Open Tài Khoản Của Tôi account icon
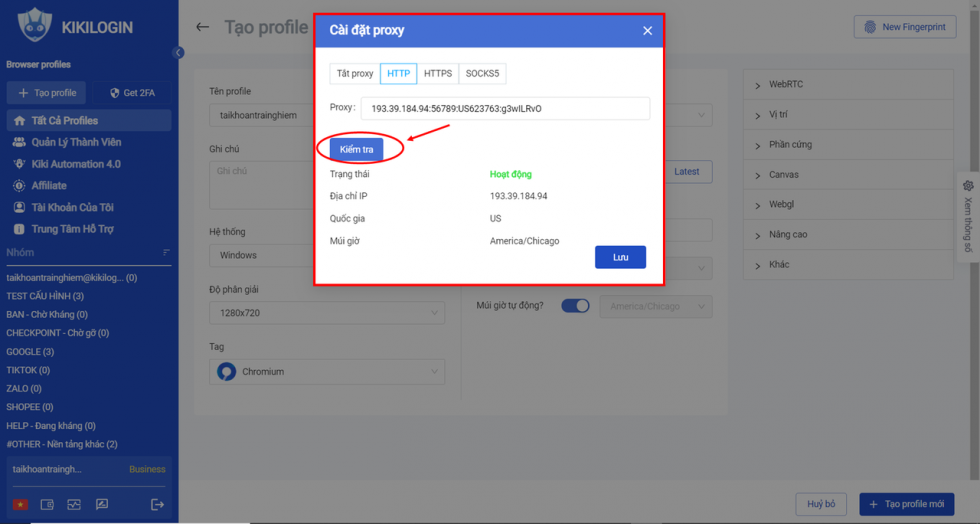 pyautogui.click(x=19, y=207)
